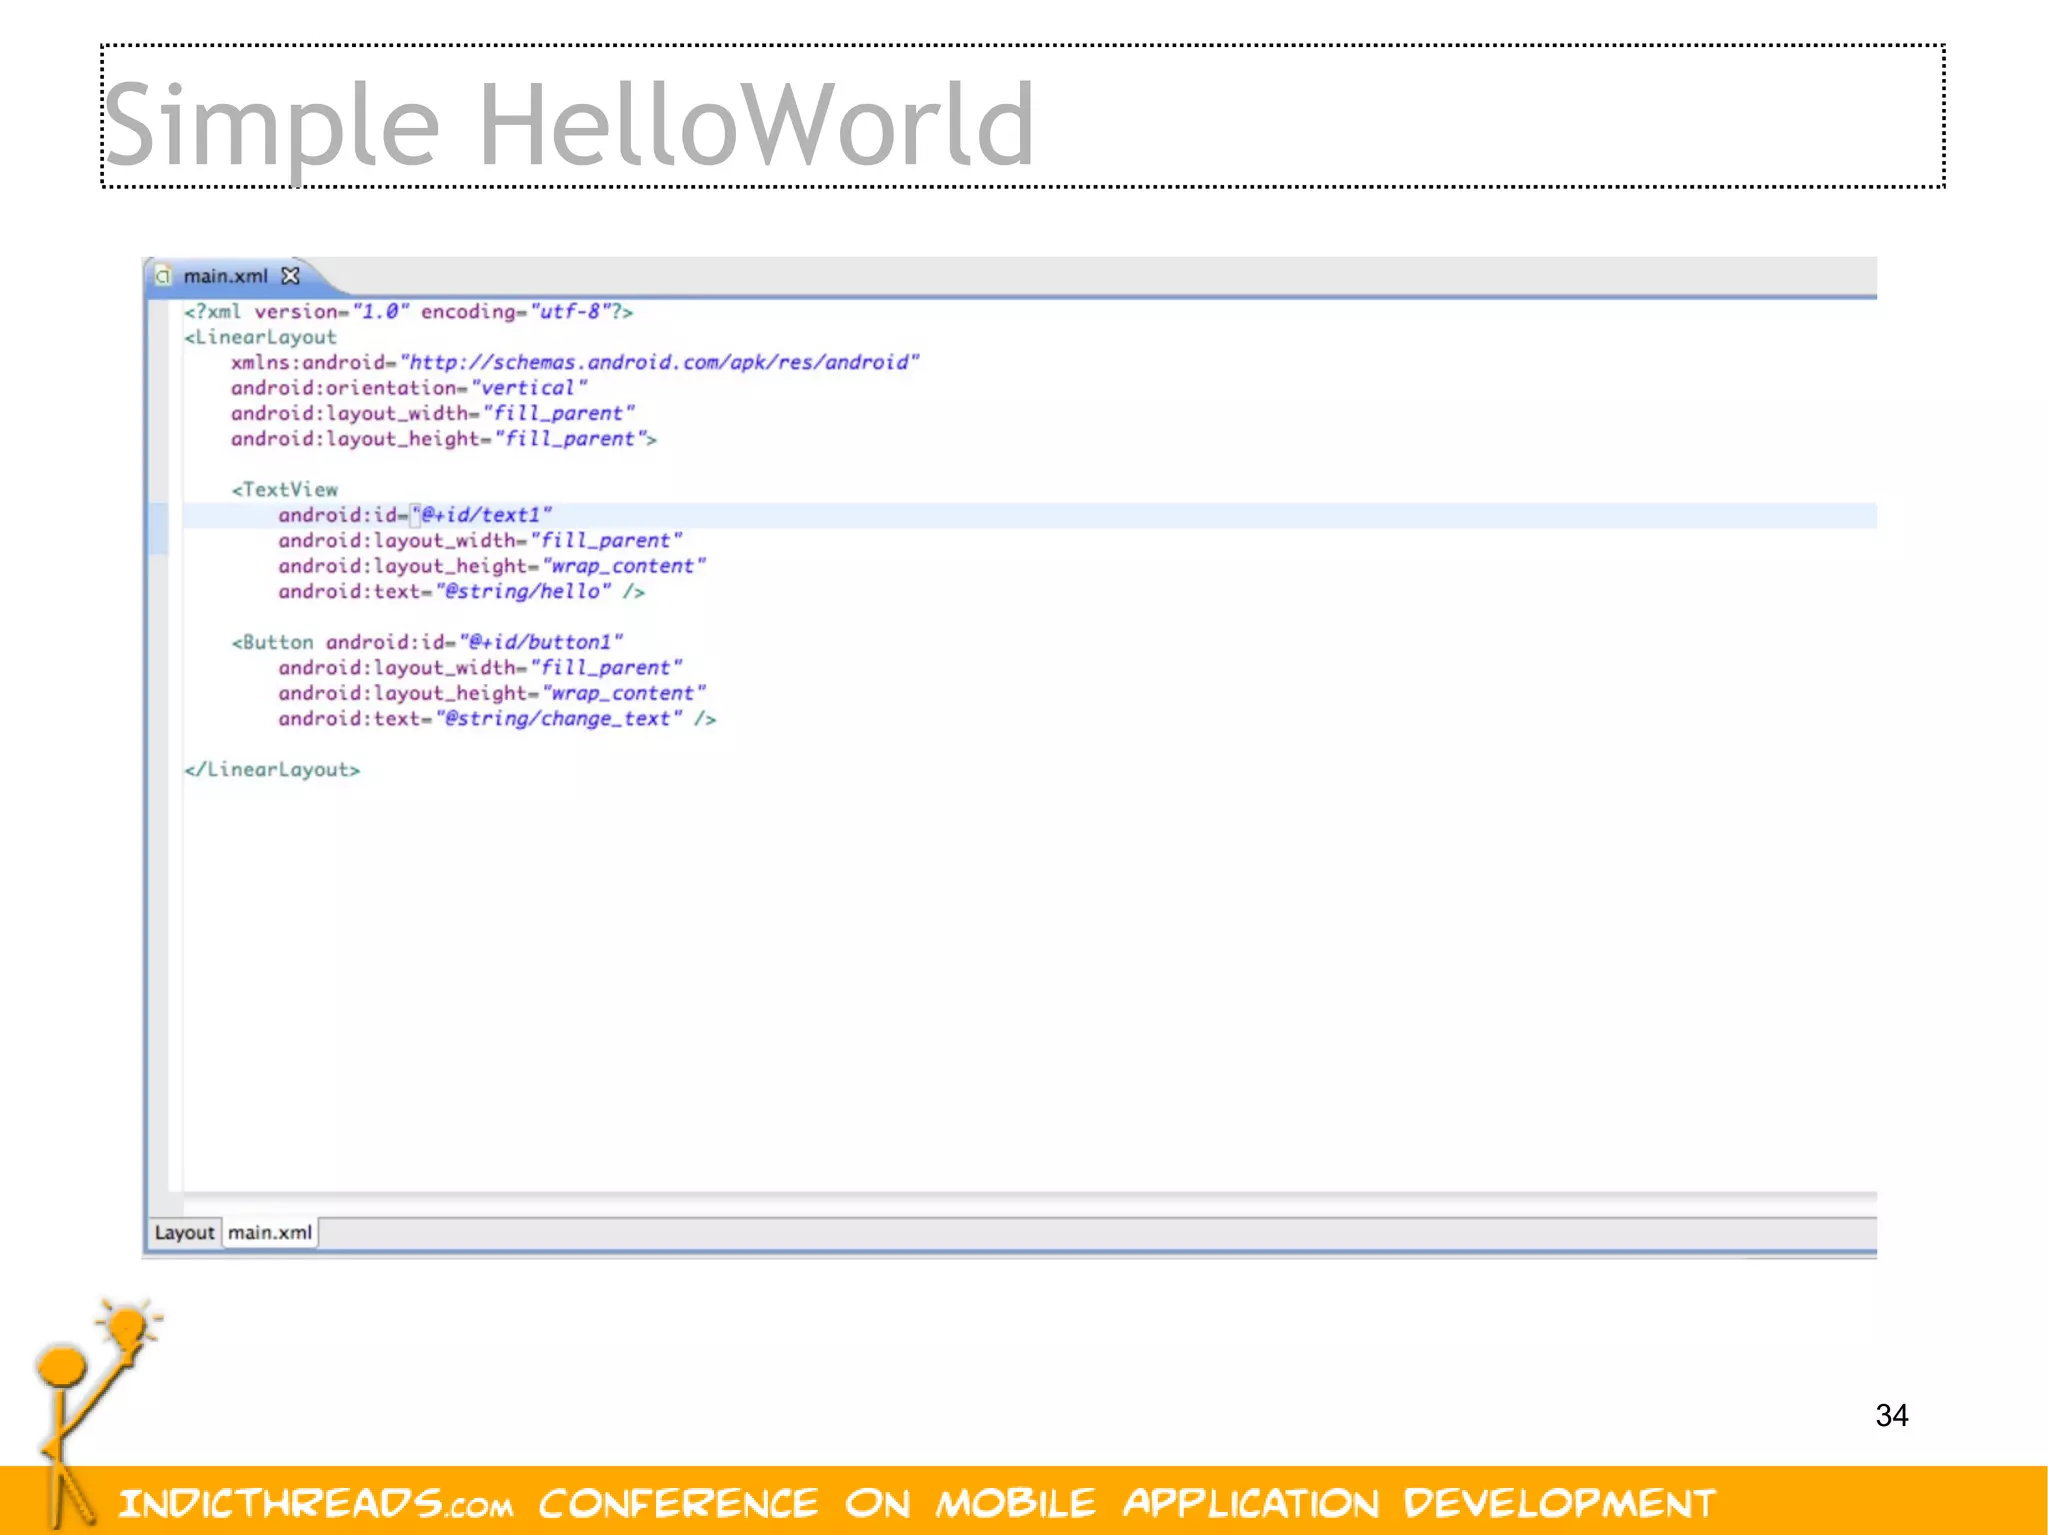Close the main.xml editor tab
2048x1535 pixels.
(290, 275)
